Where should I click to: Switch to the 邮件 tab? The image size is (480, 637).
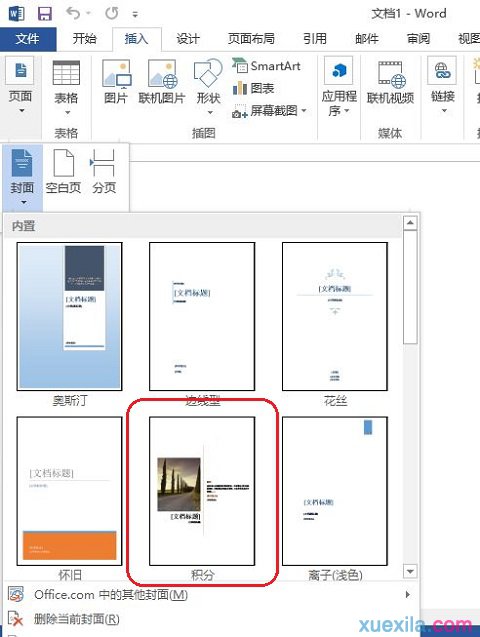[367, 39]
